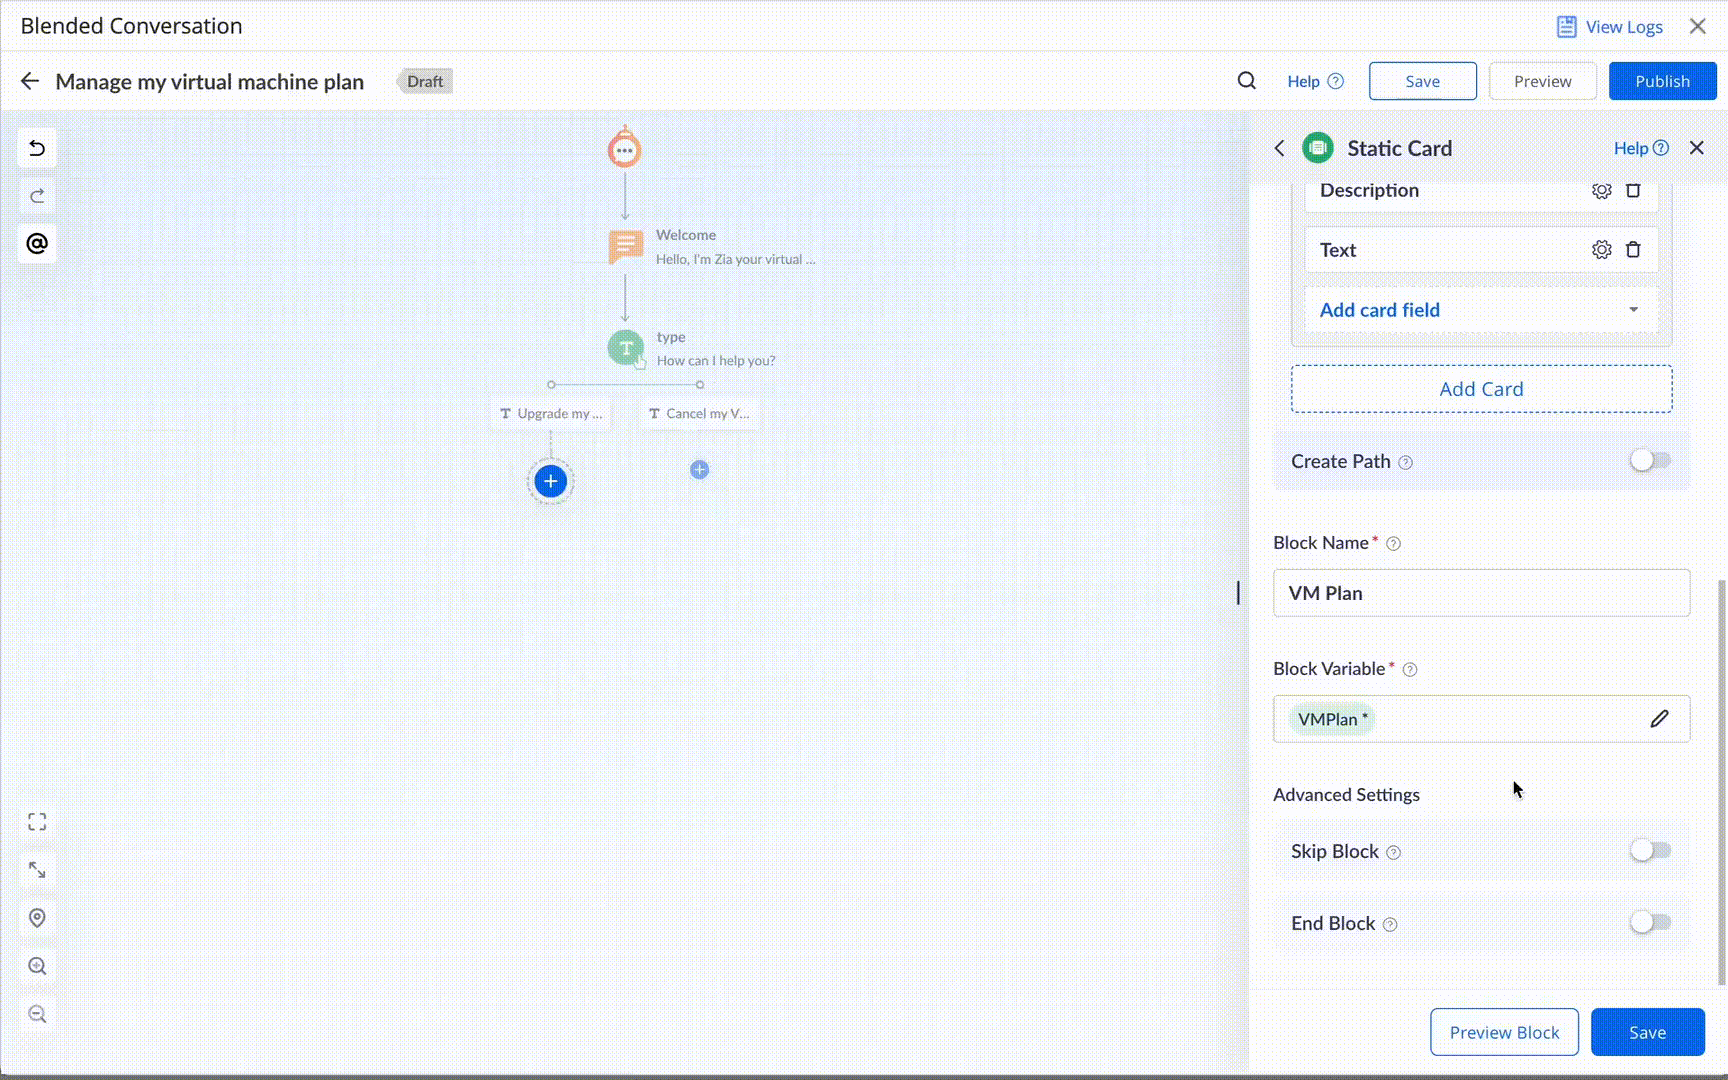Open settings gear for Text field
This screenshot has height=1080, width=1728.
point(1602,250)
